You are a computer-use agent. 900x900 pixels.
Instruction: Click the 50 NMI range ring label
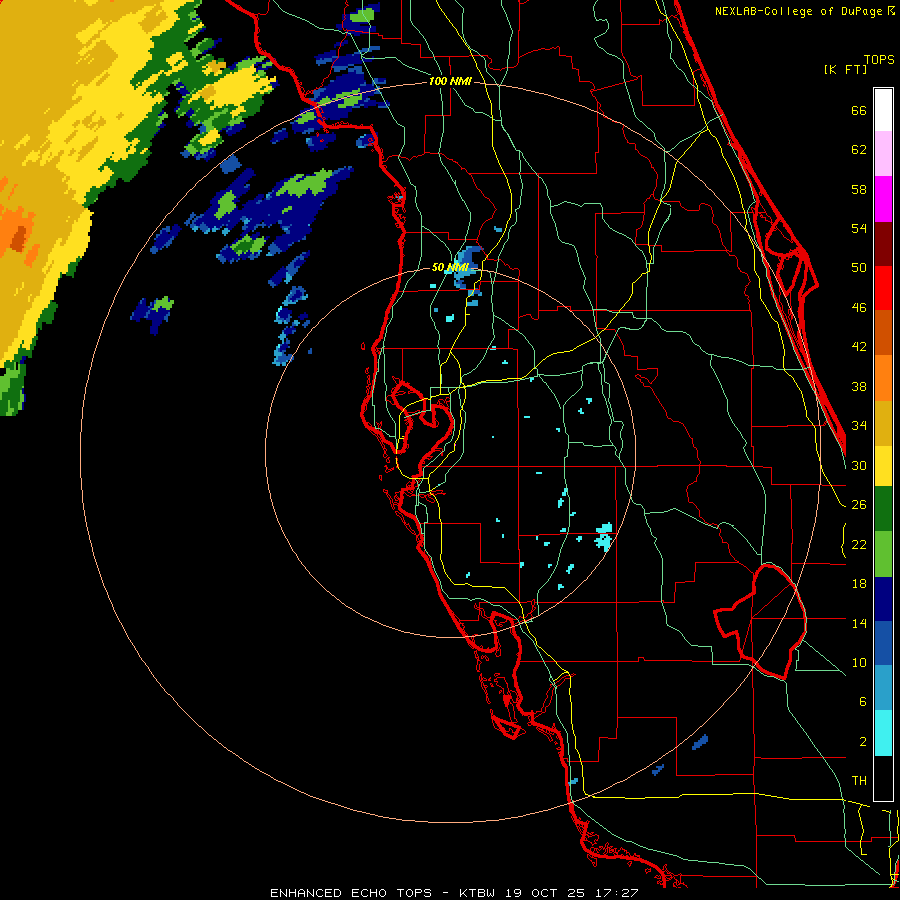[x=449, y=267]
